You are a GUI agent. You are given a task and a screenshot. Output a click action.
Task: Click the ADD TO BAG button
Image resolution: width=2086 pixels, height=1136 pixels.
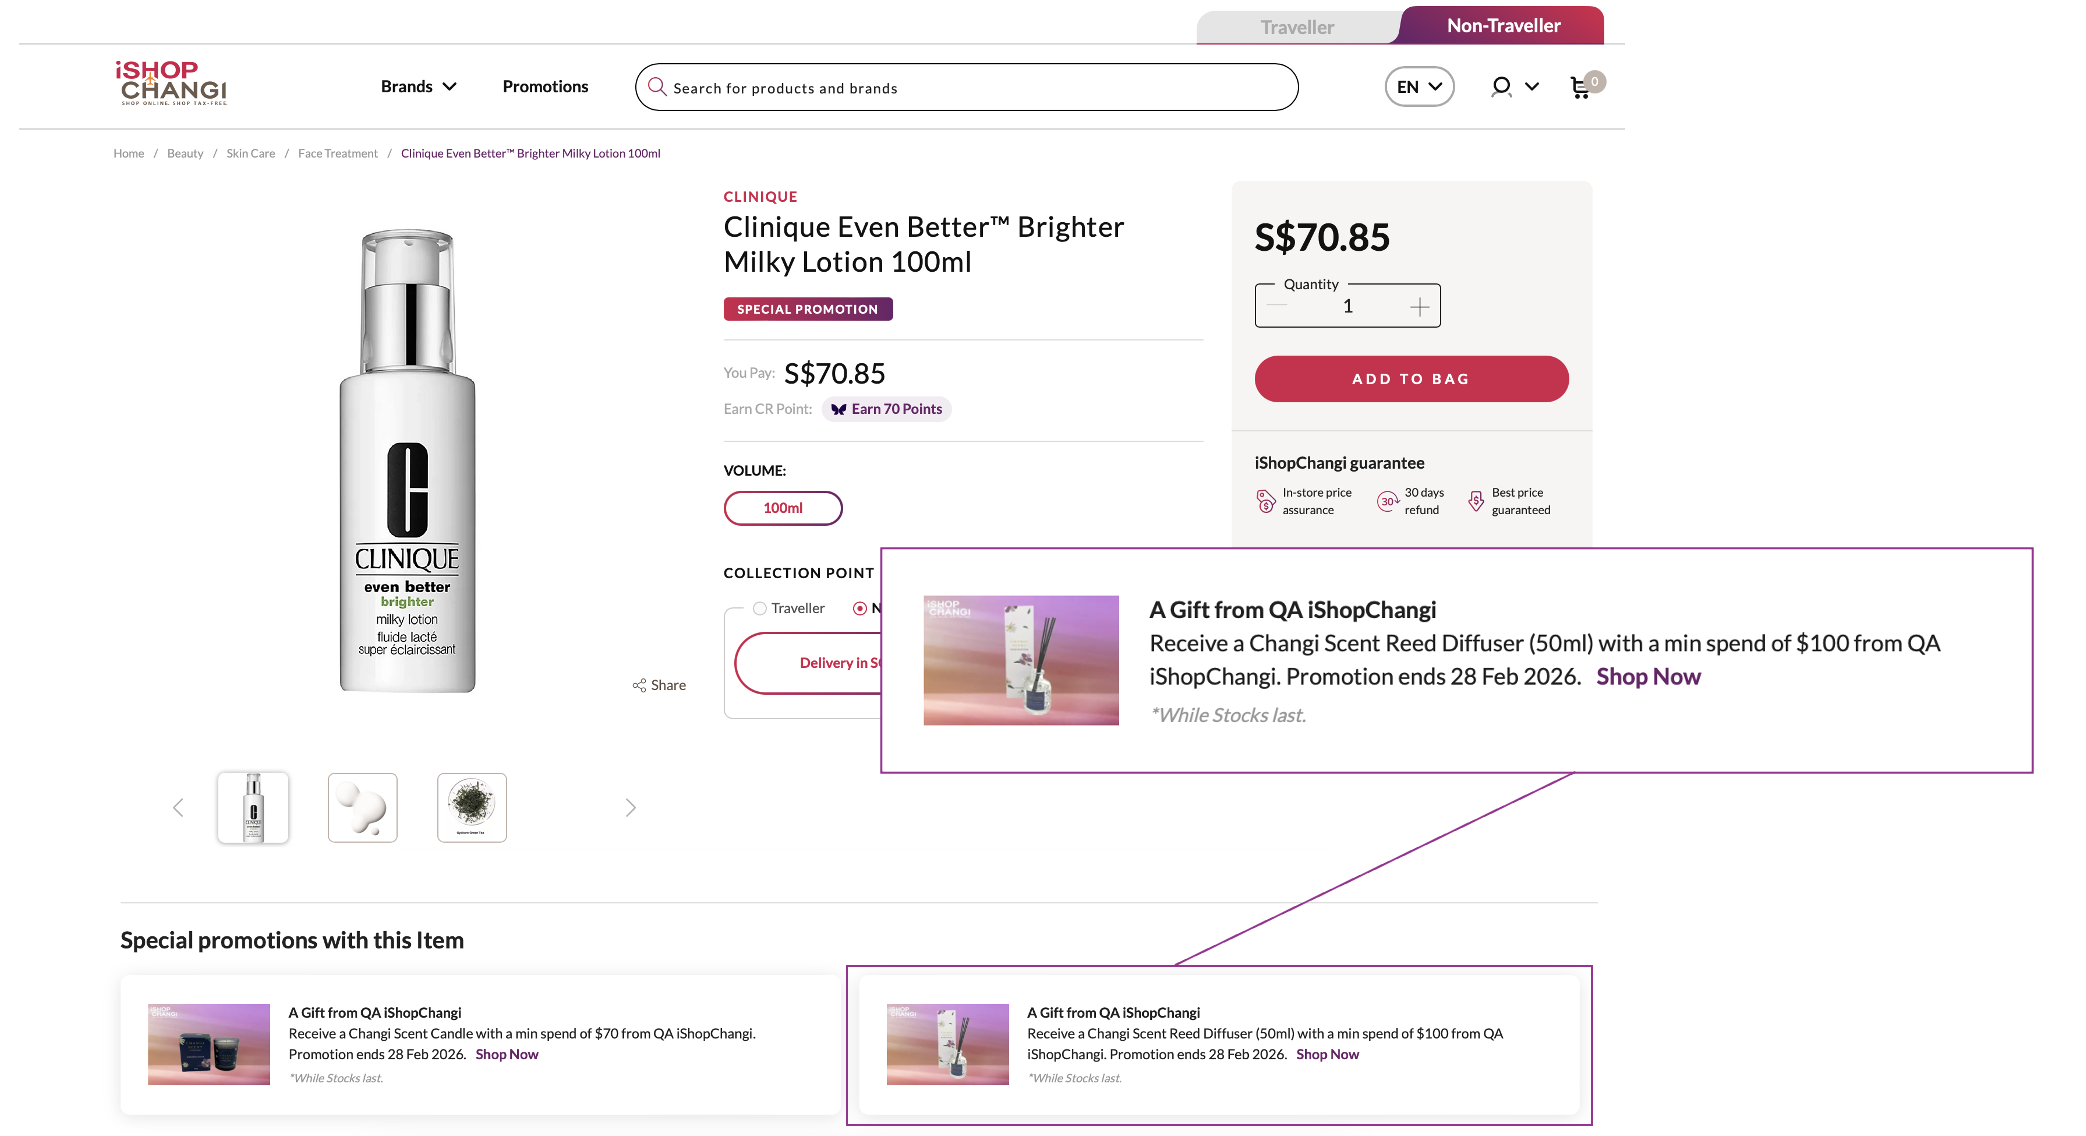[1411, 379]
